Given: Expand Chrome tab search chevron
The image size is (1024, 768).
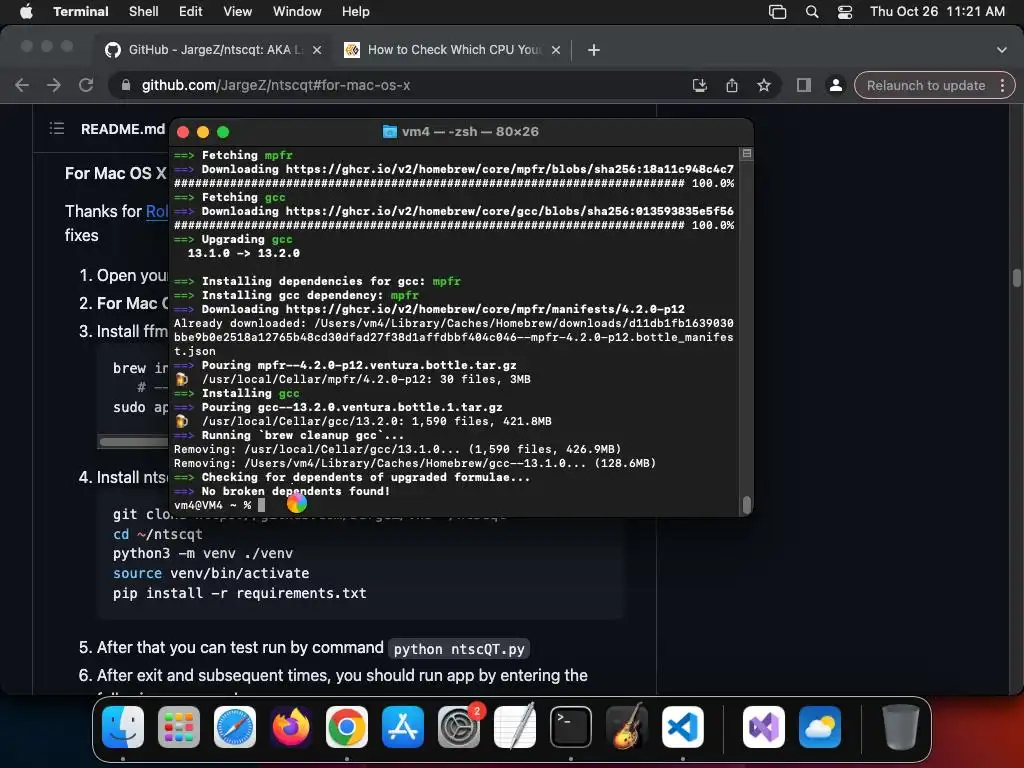Looking at the screenshot, I should point(1002,50).
